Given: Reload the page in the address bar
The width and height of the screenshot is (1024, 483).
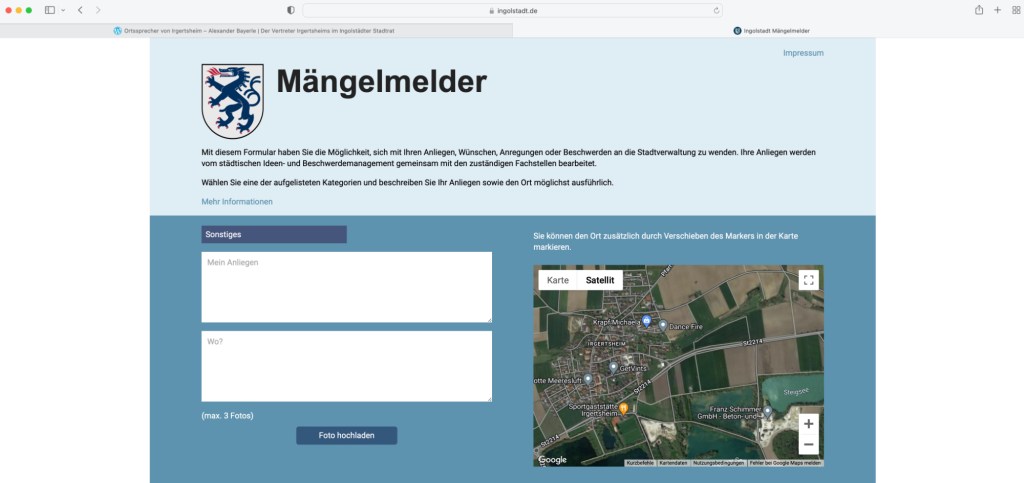Looking at the screenshot, I should pyautogui.click(x=717, y=10).
